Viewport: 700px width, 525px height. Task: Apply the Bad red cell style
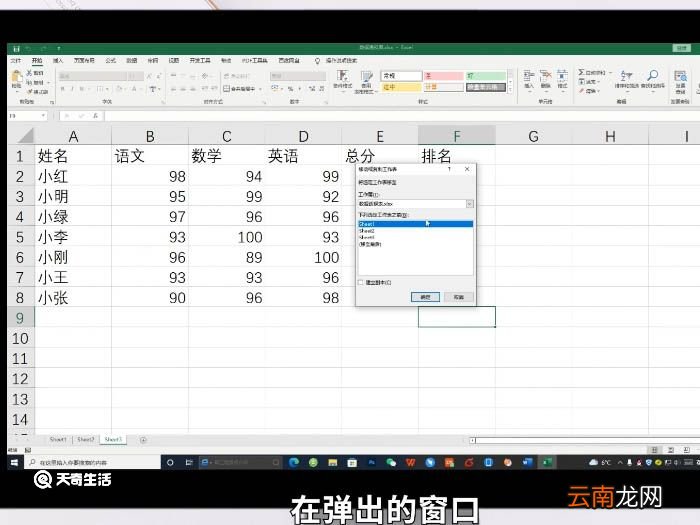pos(444,76)
